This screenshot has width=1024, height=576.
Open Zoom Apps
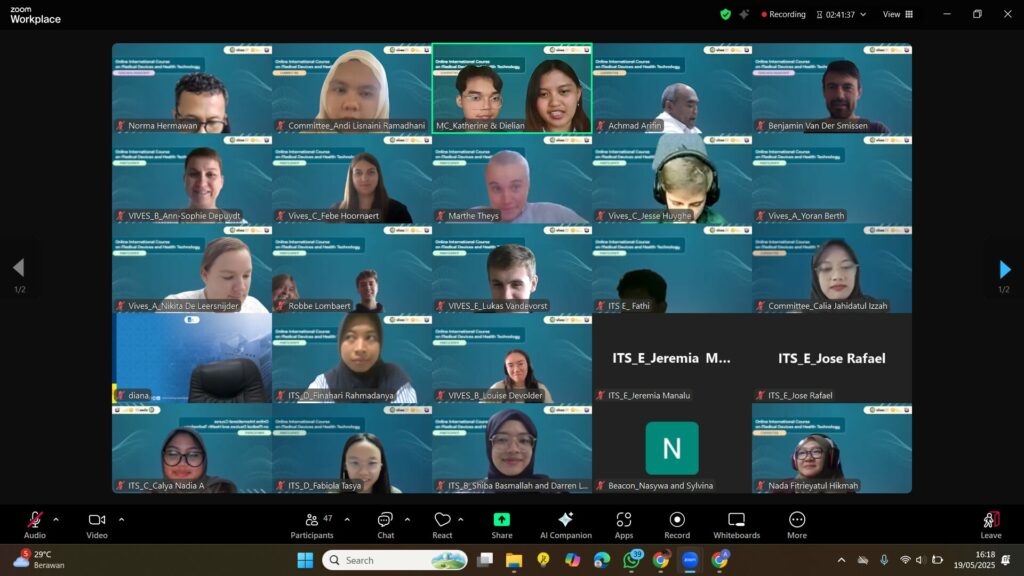(x=624, y=524)
